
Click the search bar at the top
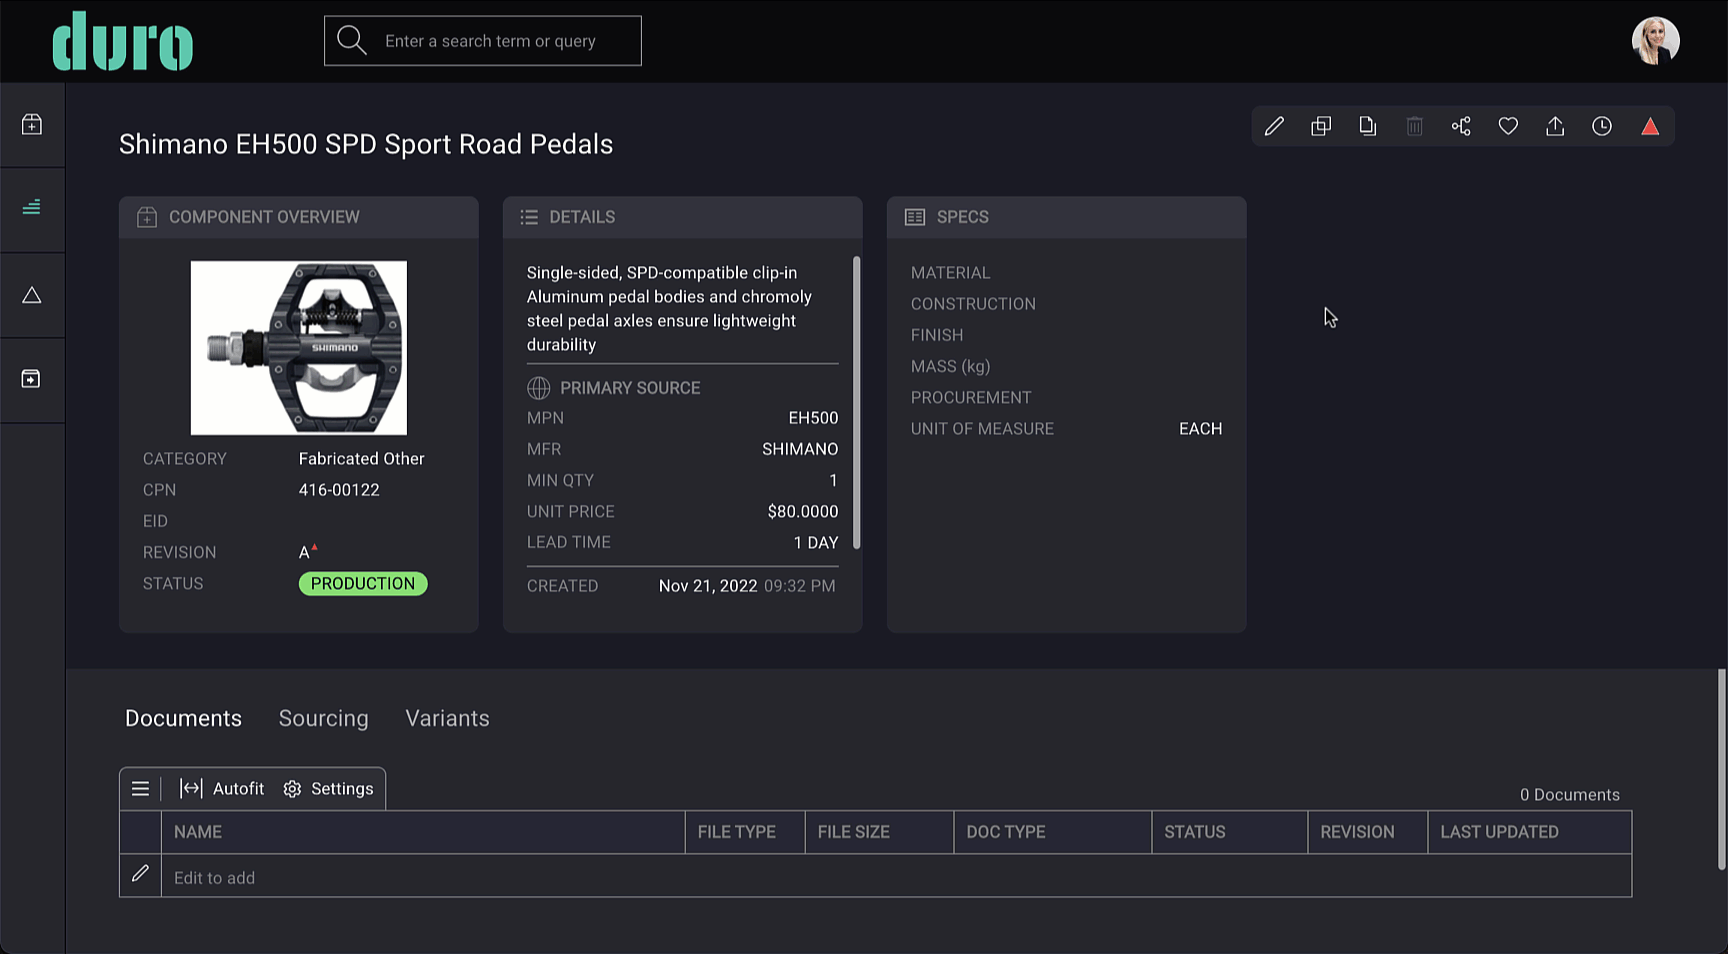point(482,40)
